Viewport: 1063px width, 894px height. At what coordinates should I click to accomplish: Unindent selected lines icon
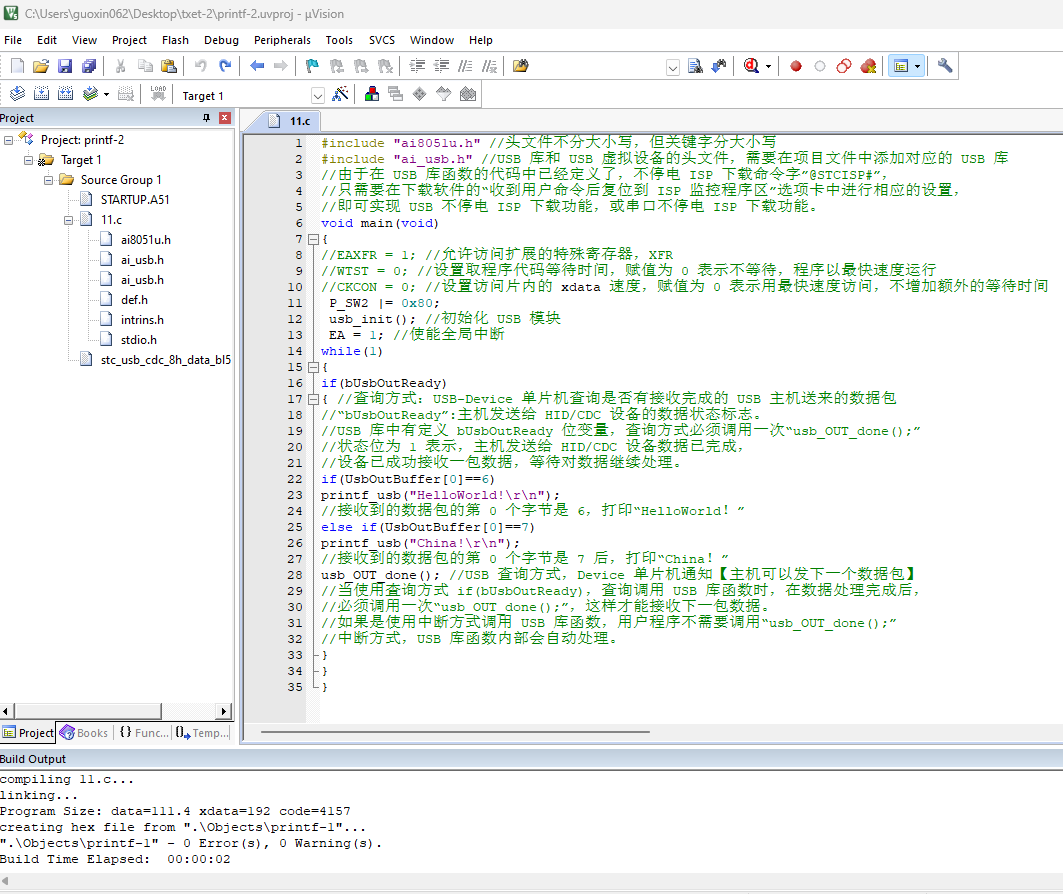click(x=441, y=66)
